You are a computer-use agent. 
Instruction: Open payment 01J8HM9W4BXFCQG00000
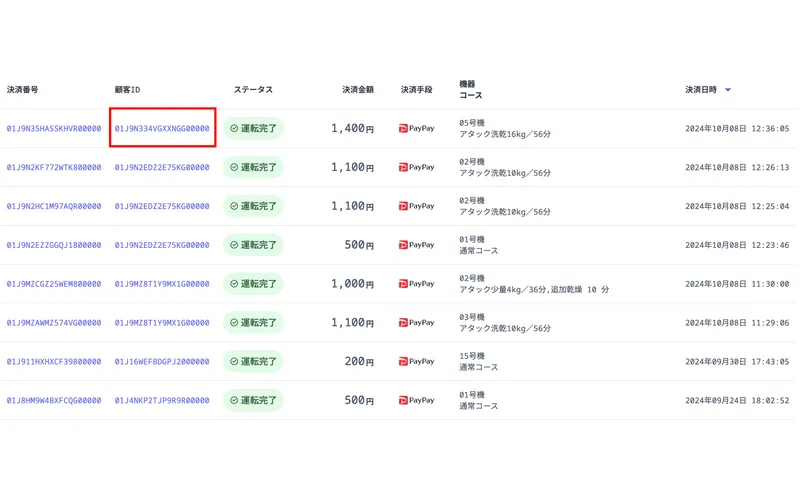click(54, 401)
